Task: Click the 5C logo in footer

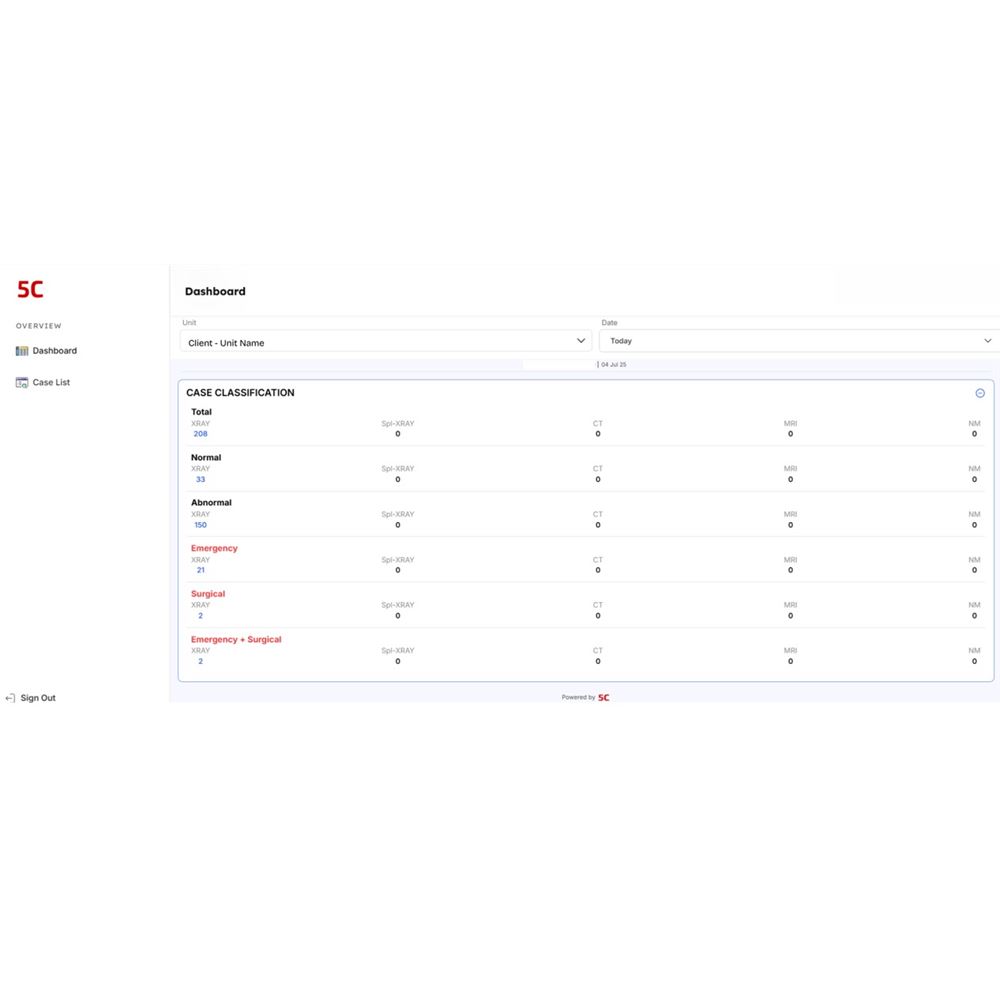Action: 604,698
